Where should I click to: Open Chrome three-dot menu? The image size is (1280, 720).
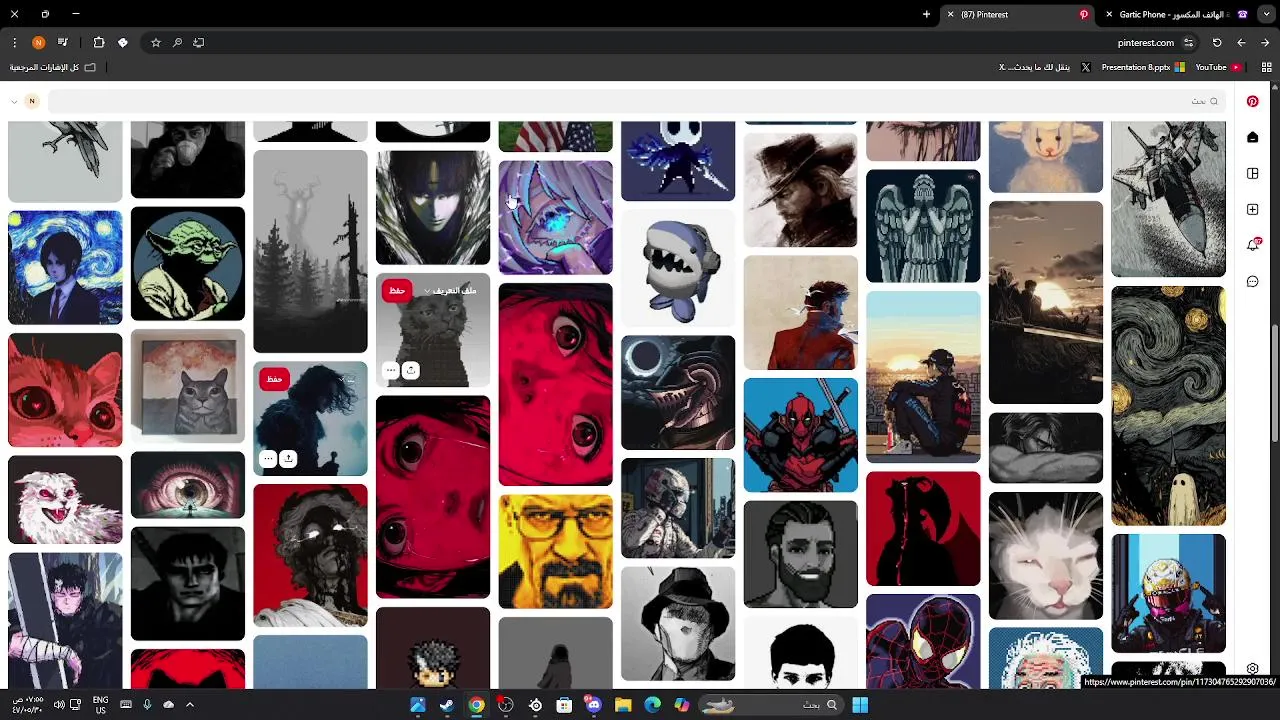(14, 42)
